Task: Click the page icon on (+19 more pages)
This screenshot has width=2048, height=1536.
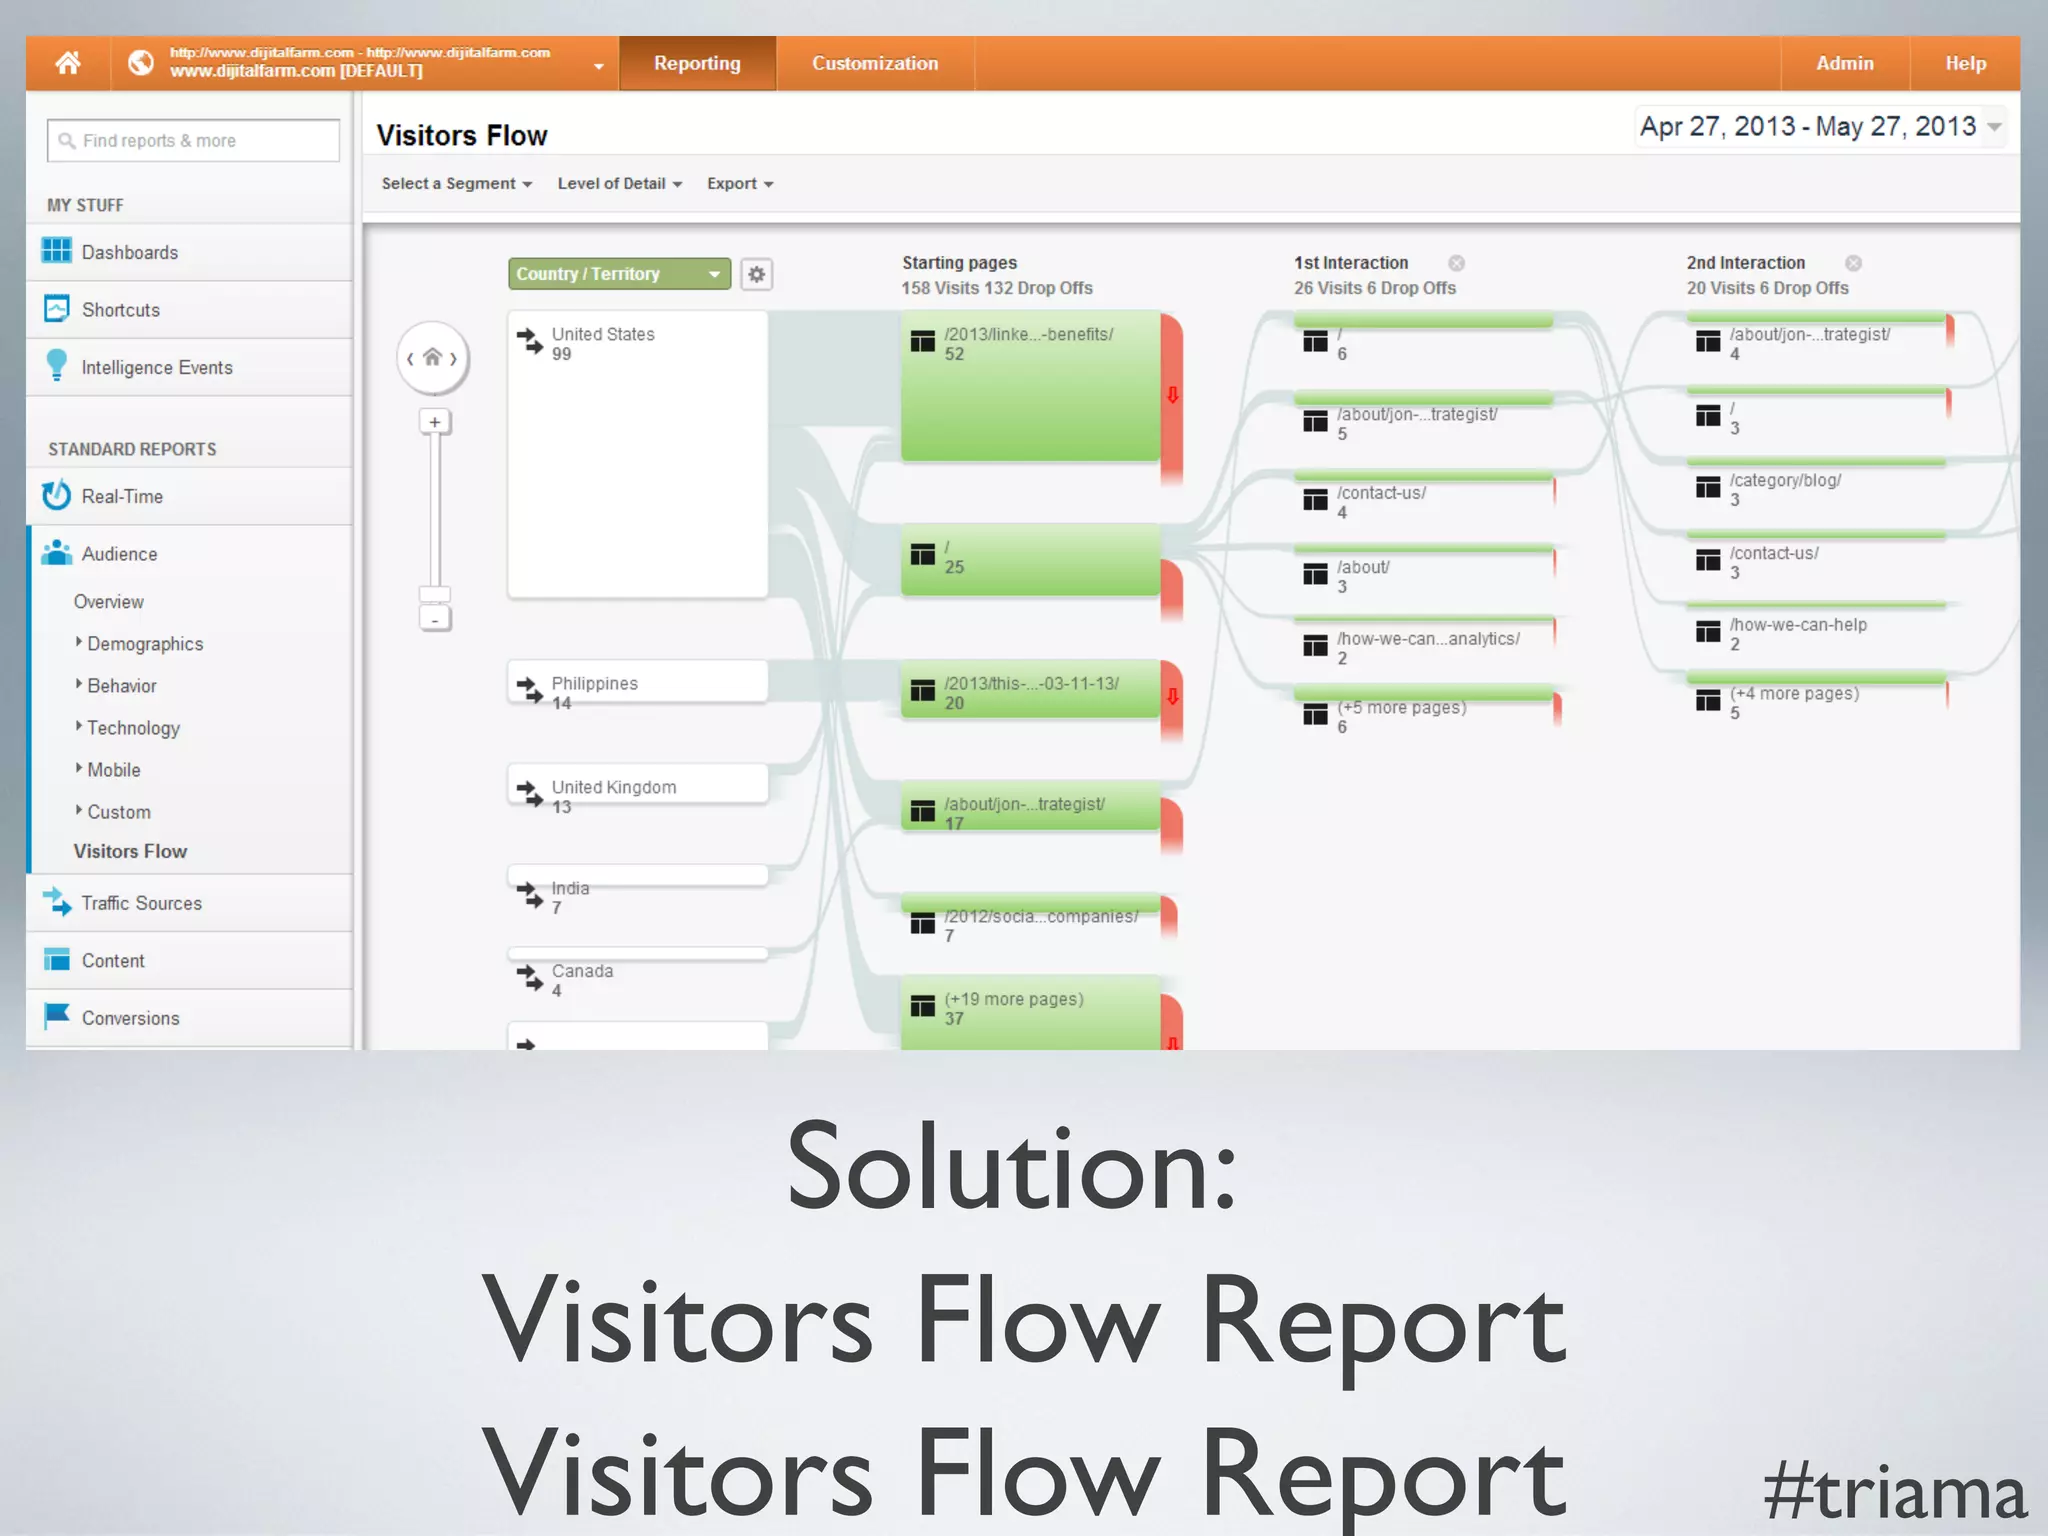Action: (x=922, y=1007)
